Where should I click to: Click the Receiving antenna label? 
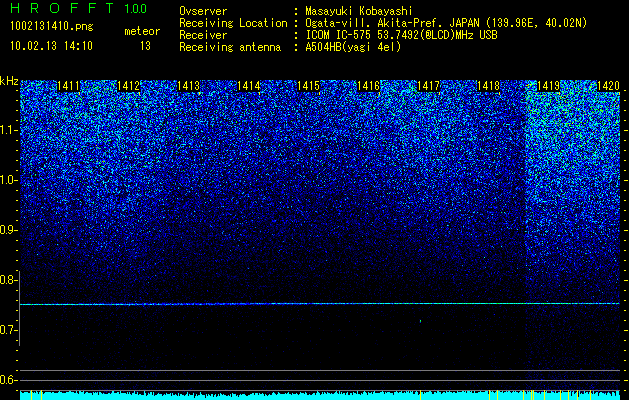point(230,47)
